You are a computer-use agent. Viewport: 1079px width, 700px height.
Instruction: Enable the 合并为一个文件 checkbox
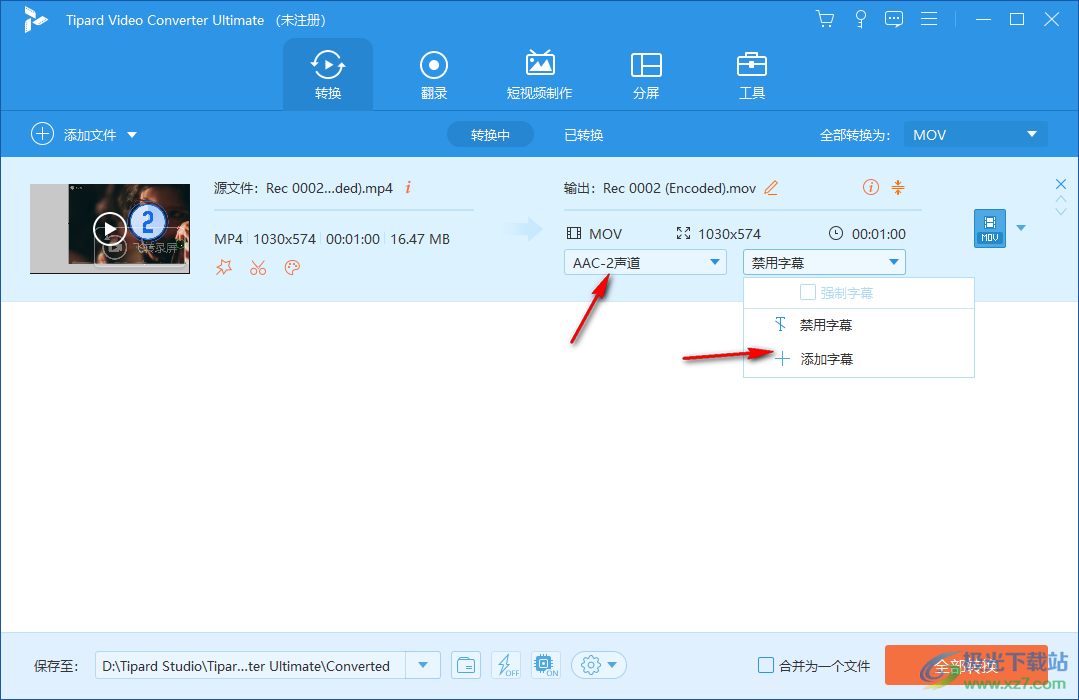tap(766, 665)
